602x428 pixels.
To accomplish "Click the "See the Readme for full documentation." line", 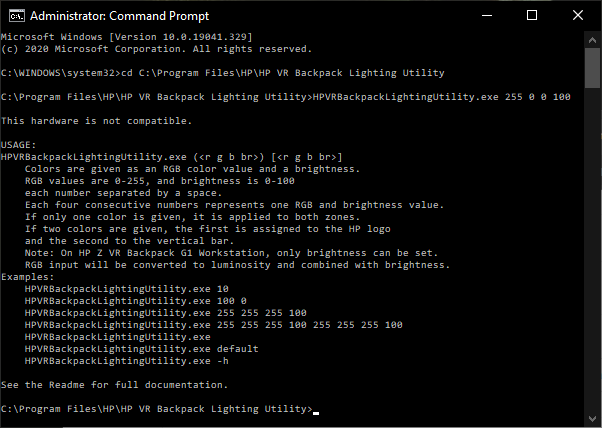I will 114,384.
